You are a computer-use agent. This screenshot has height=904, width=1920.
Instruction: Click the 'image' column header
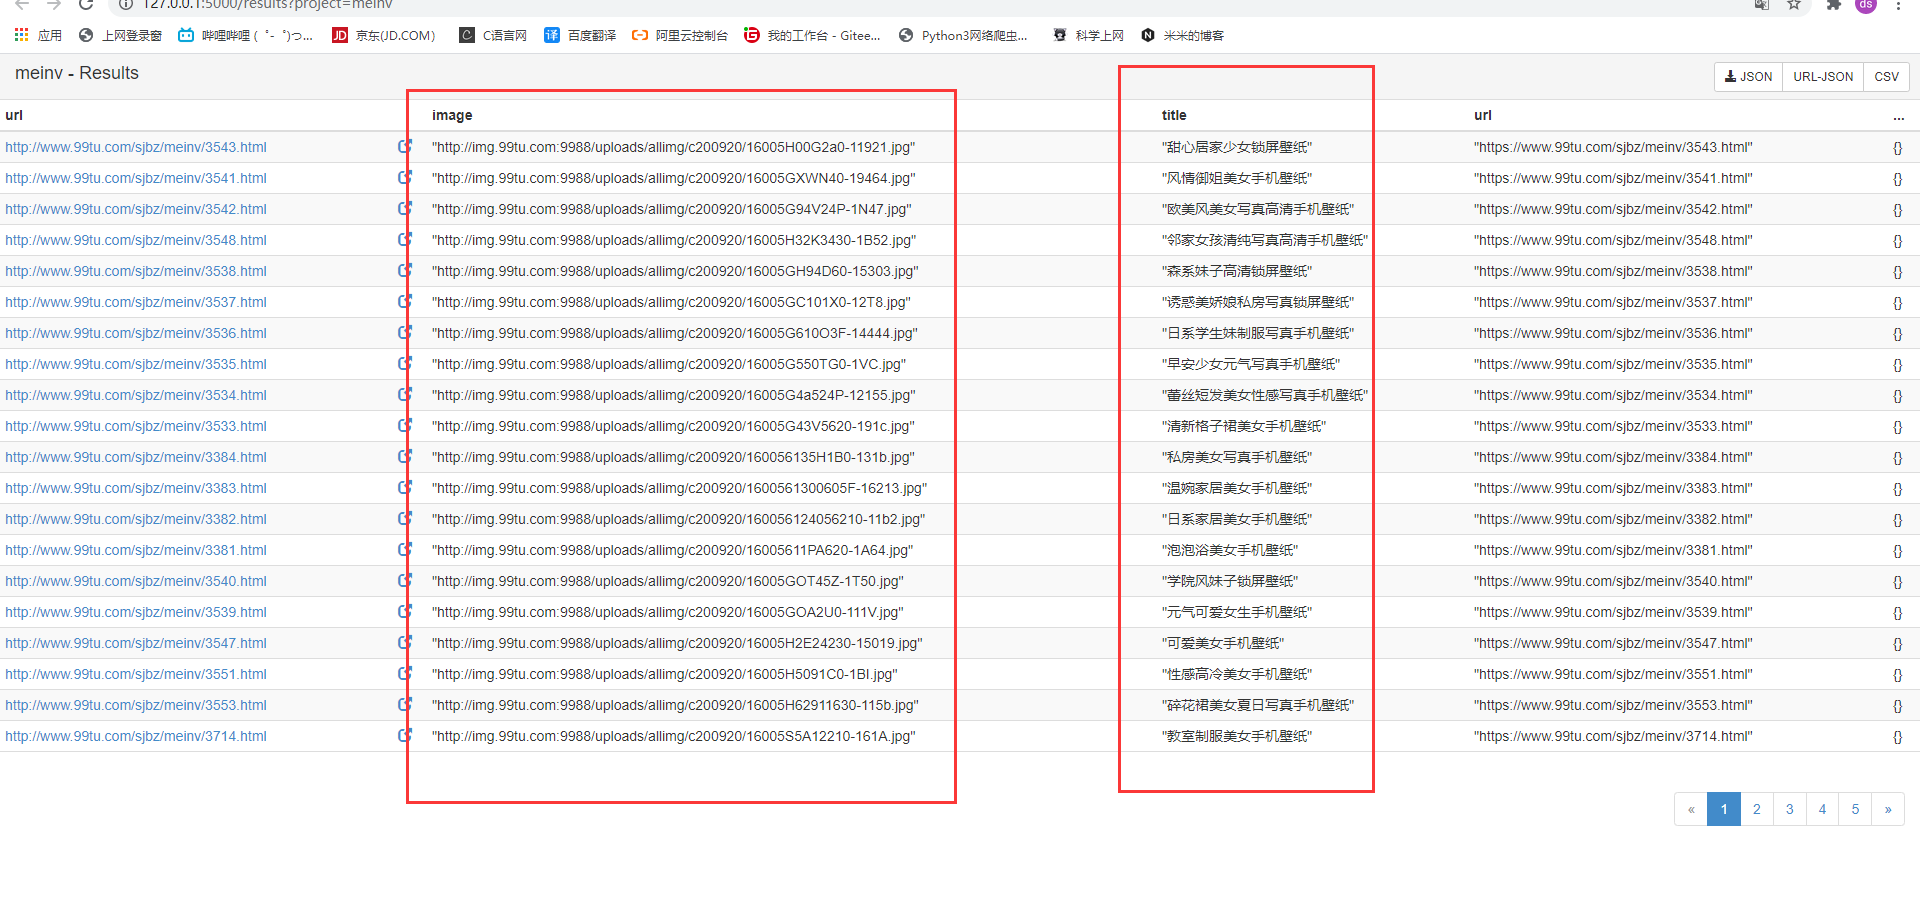pyautogui.click(x=452, y=115)
